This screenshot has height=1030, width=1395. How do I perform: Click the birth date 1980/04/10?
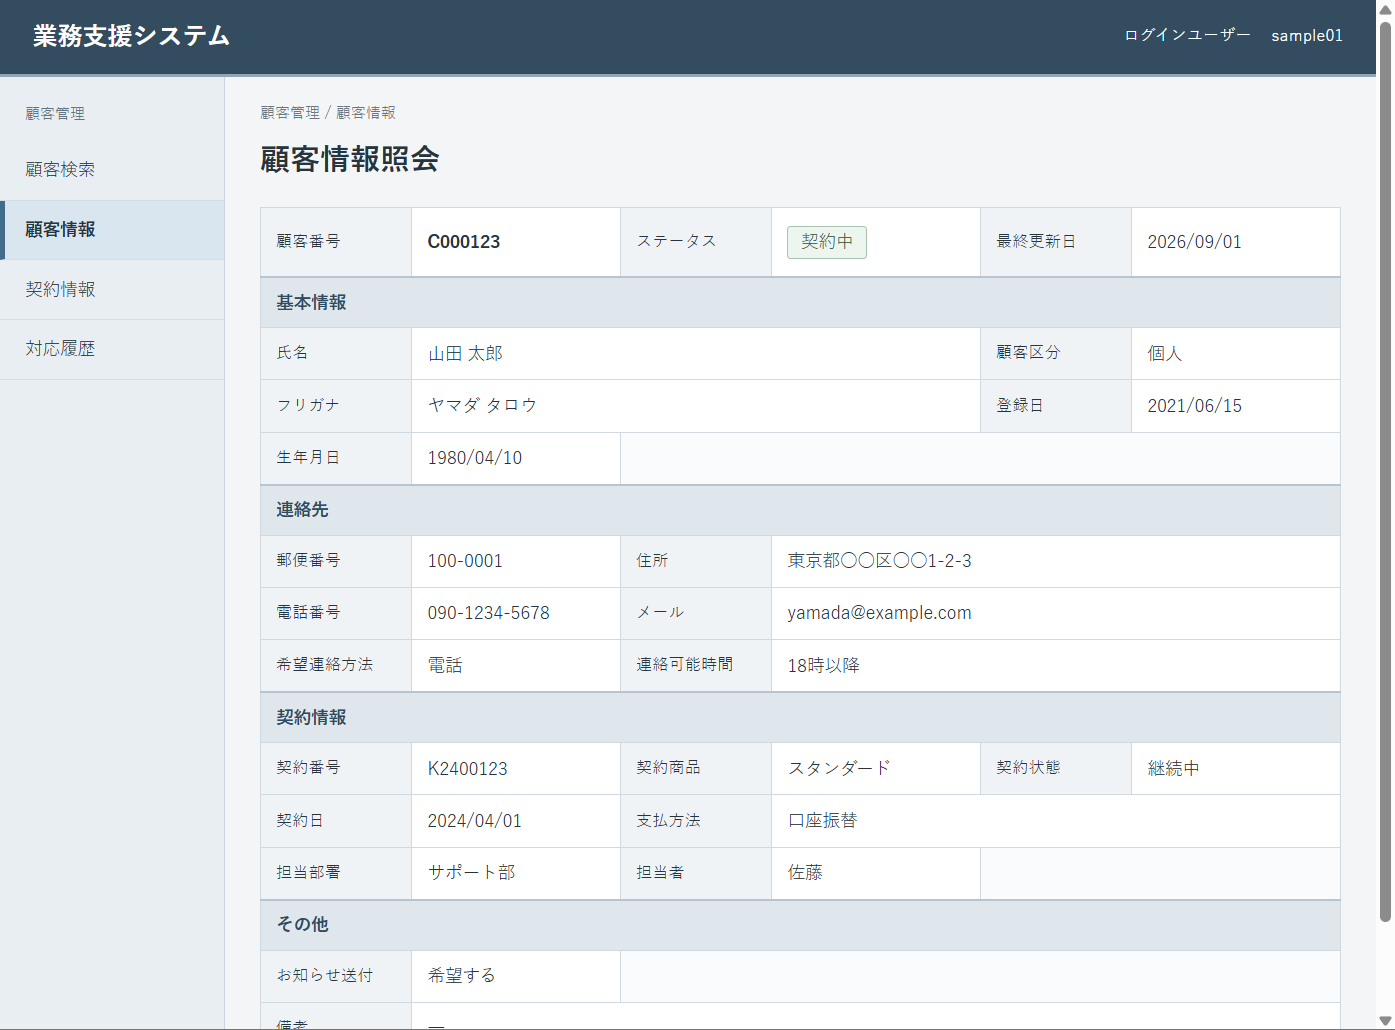tap(475, 458)
